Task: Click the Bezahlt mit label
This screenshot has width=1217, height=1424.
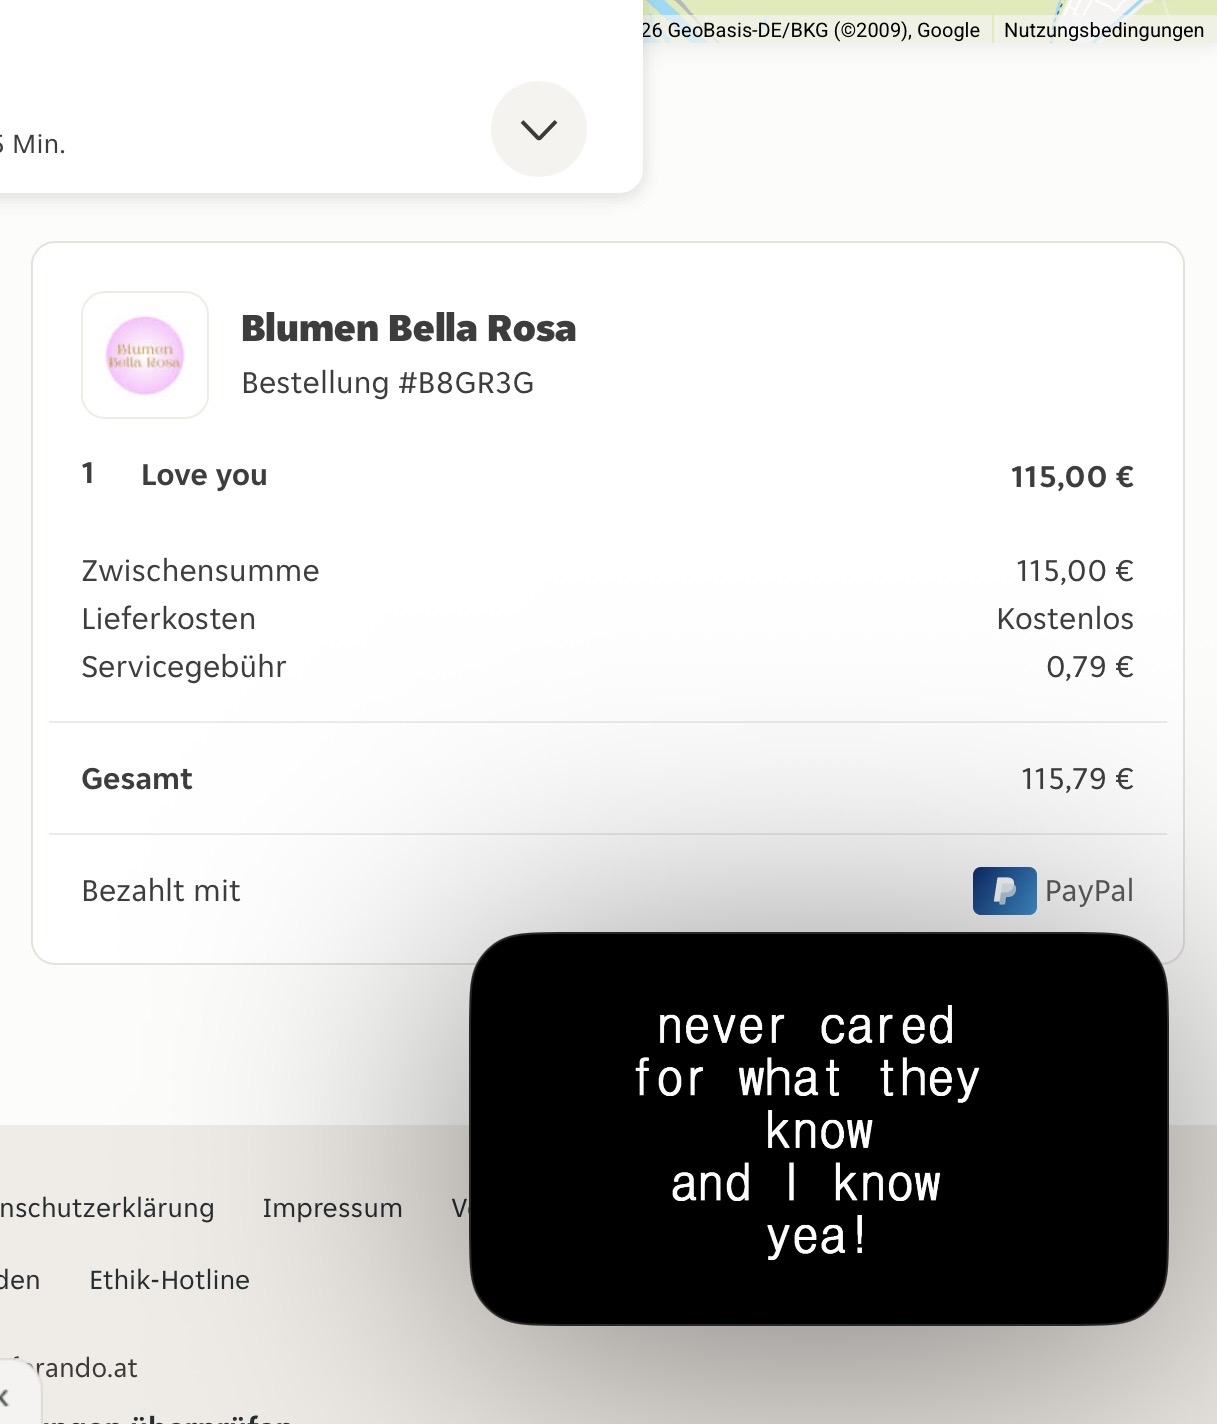Action: (161, 891)
